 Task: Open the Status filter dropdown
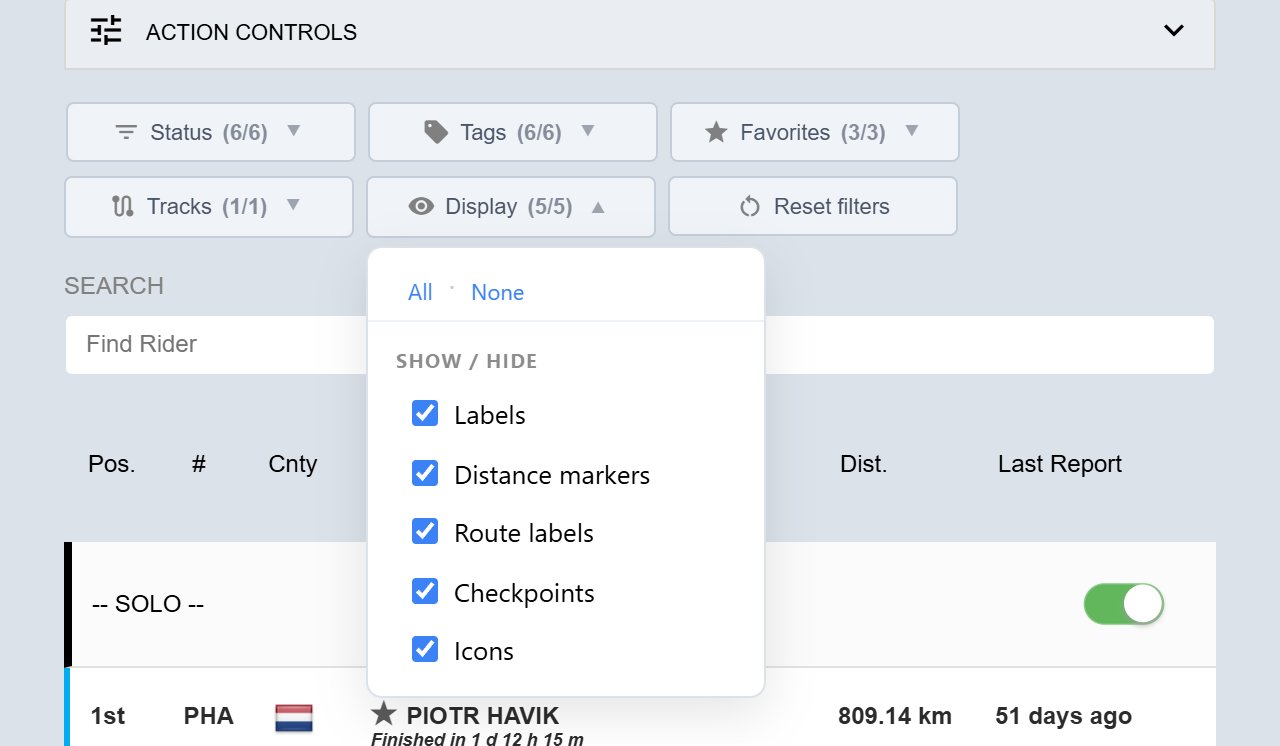(x=211, y=132)
